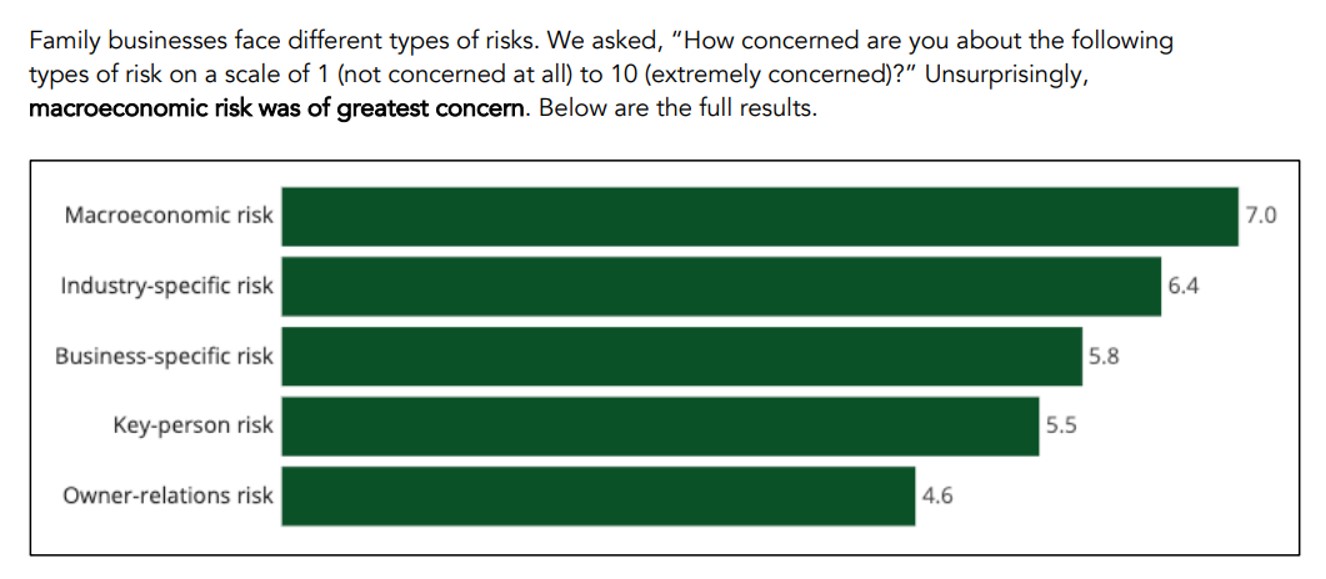Click the 6.4 data value label

[1183, 285]
